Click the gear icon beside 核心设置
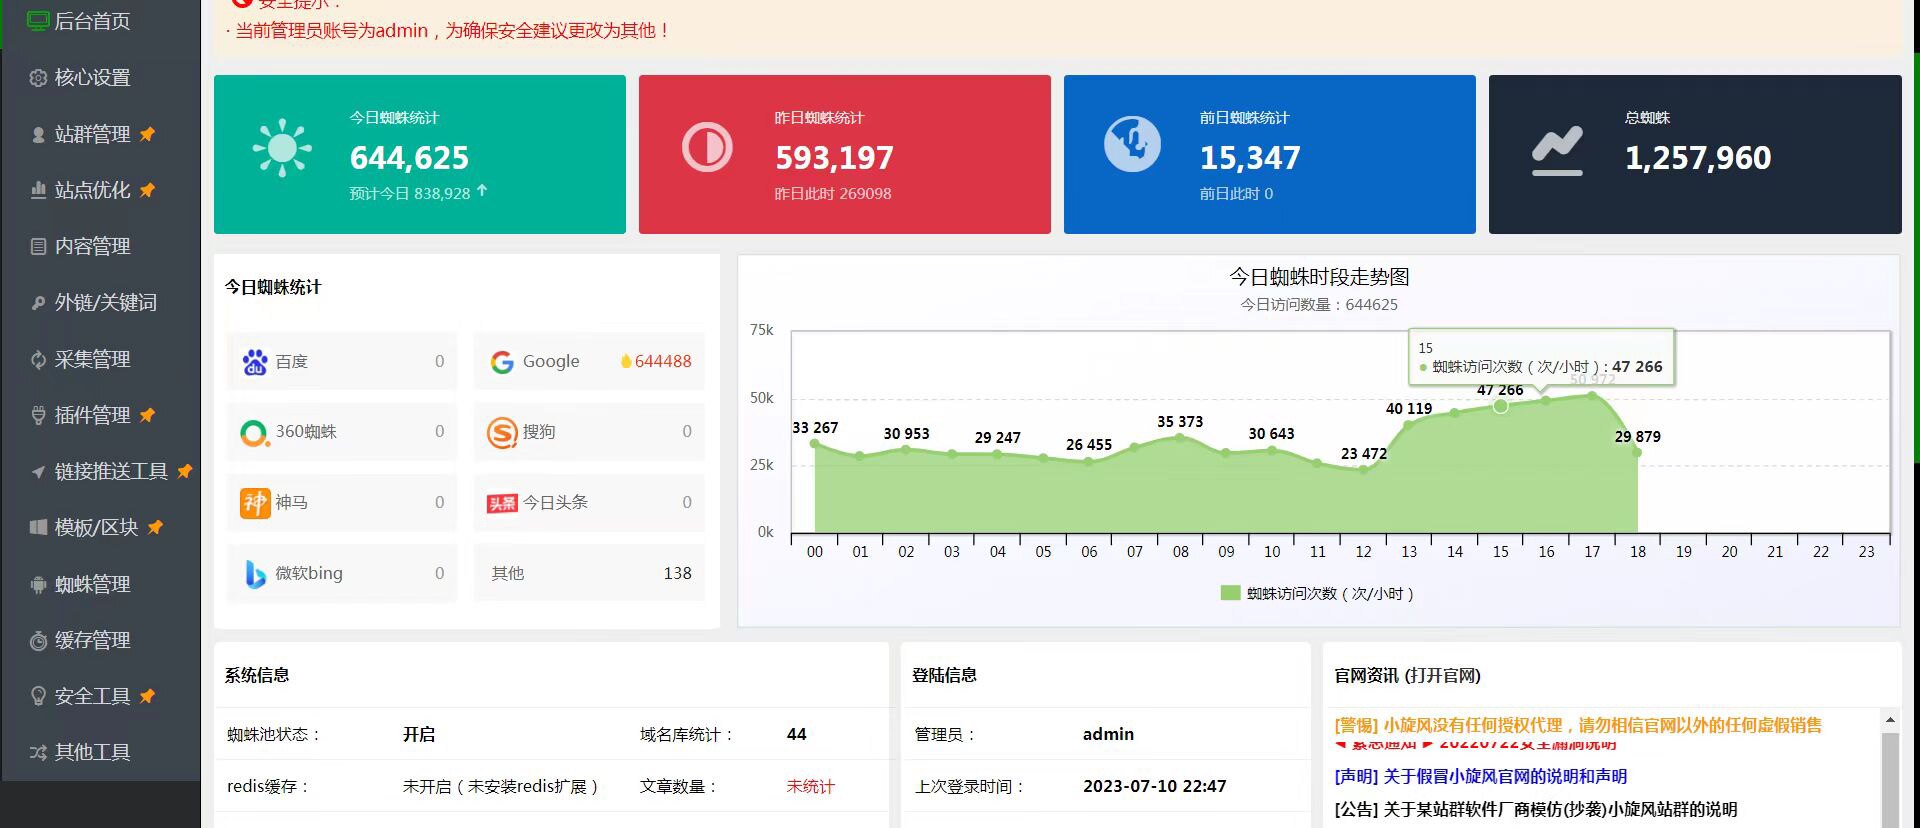1920x828 pixels. [38, 78]
